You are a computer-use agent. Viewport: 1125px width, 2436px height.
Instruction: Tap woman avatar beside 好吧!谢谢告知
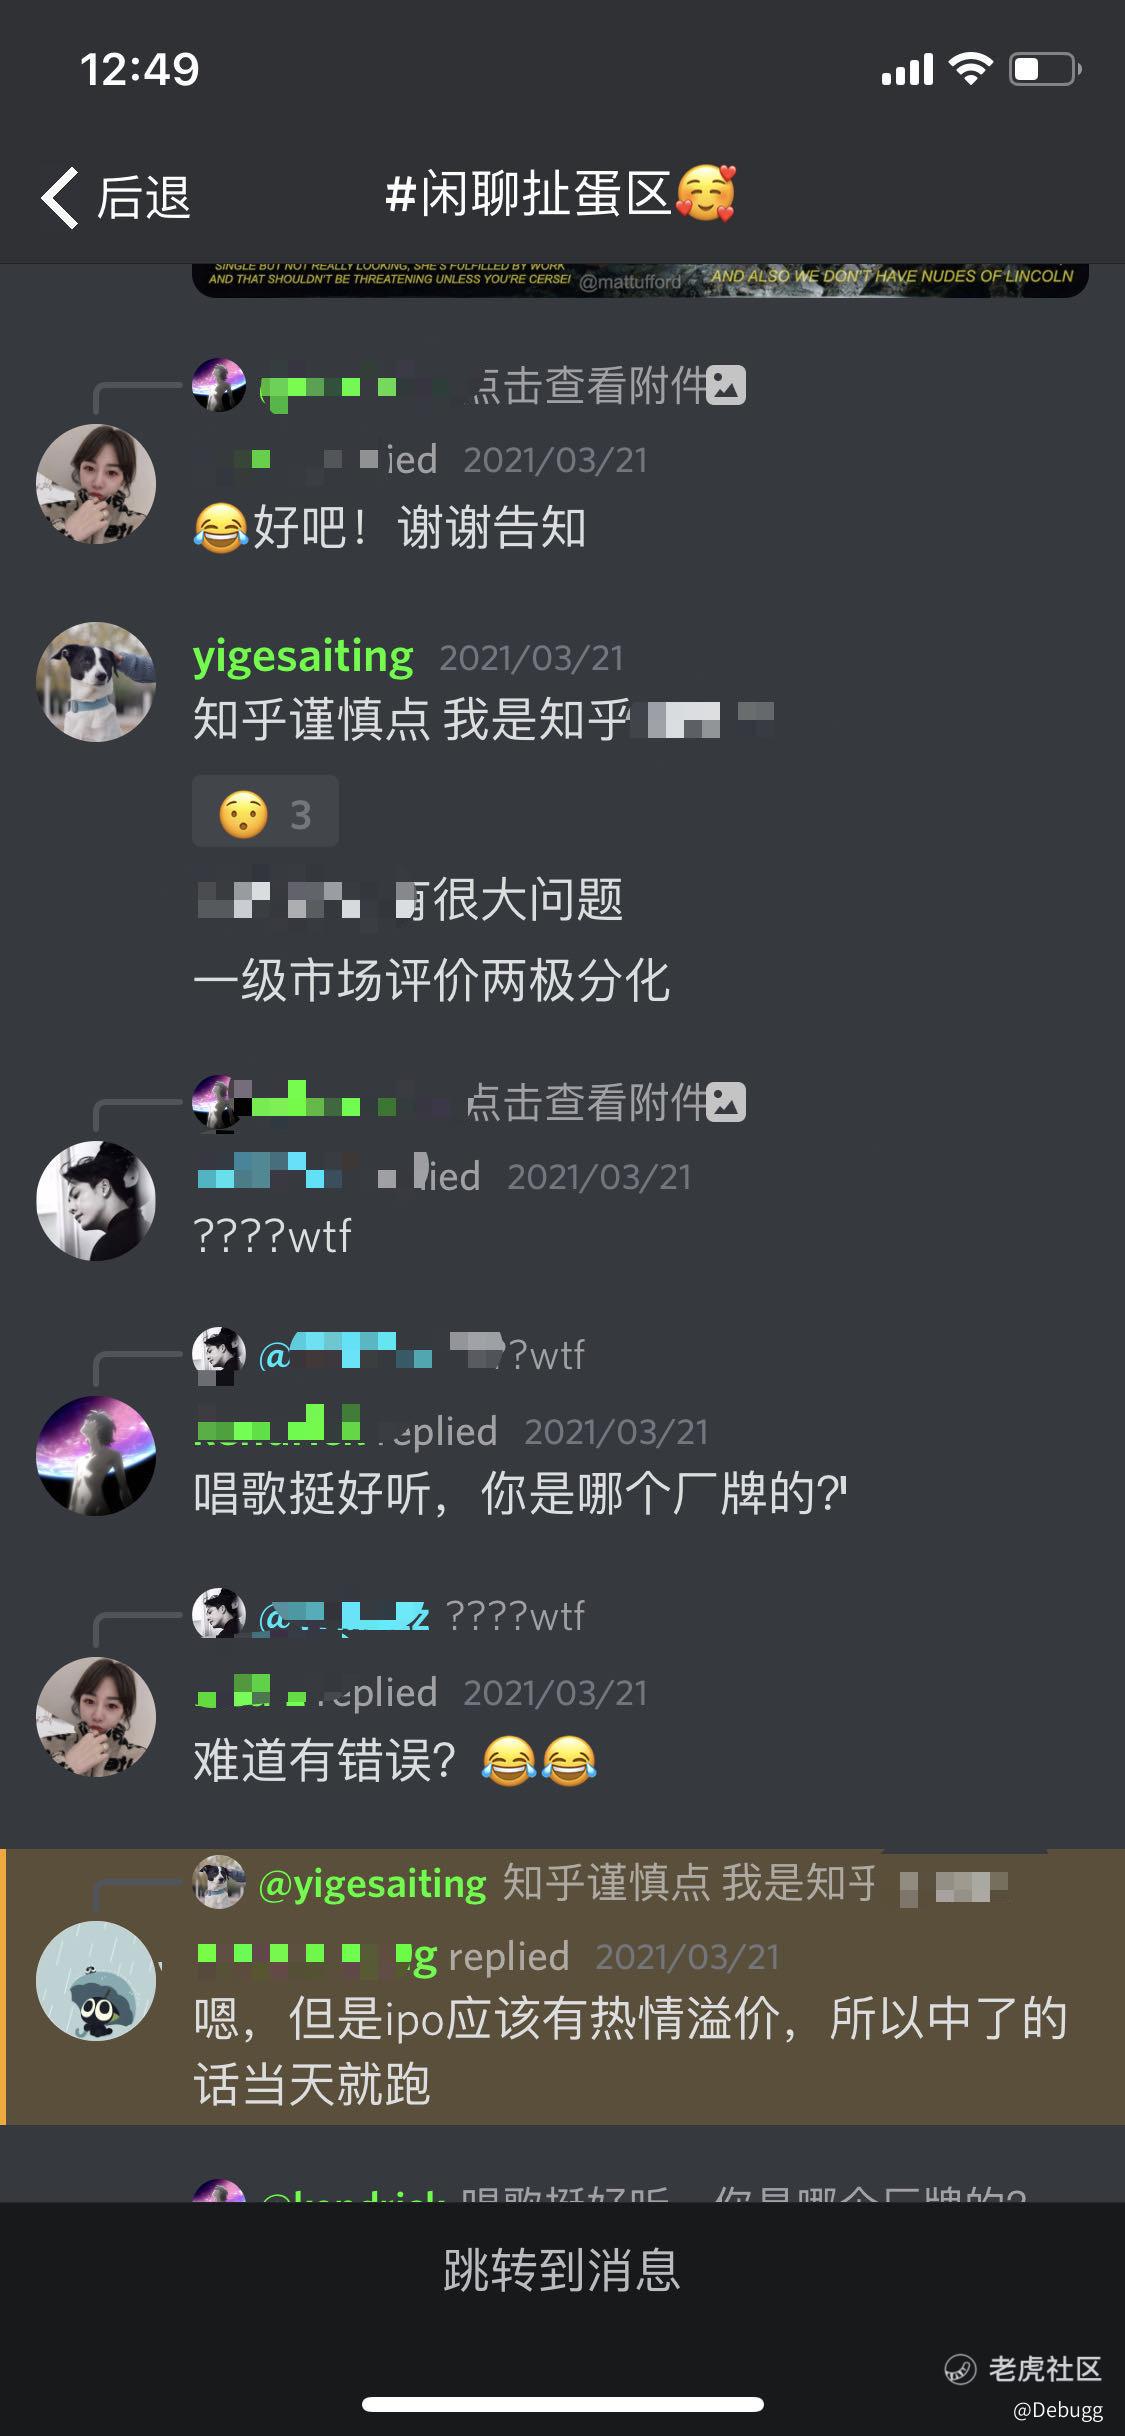[96, 484]
